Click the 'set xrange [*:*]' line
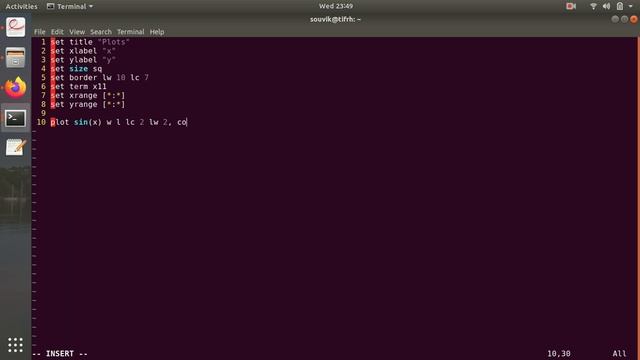 point(88,96)
